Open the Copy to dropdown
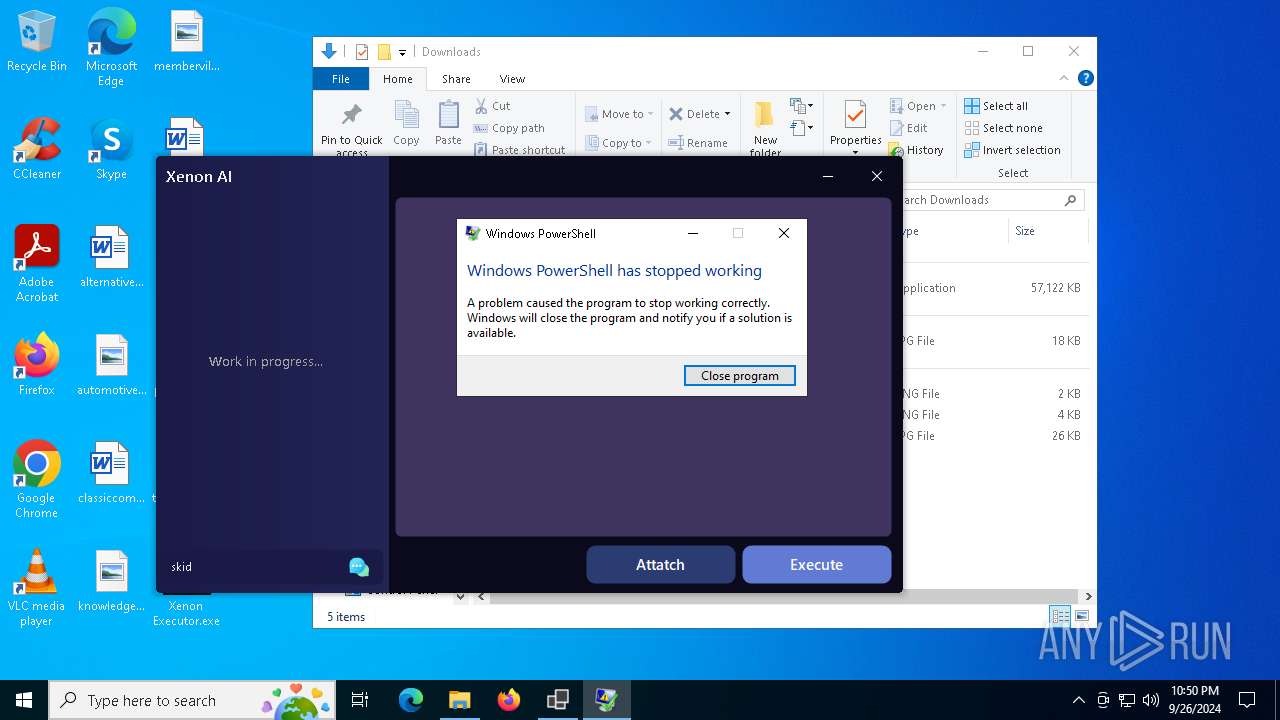Screen dimensions: 1280x720 [x=618, y=143]
